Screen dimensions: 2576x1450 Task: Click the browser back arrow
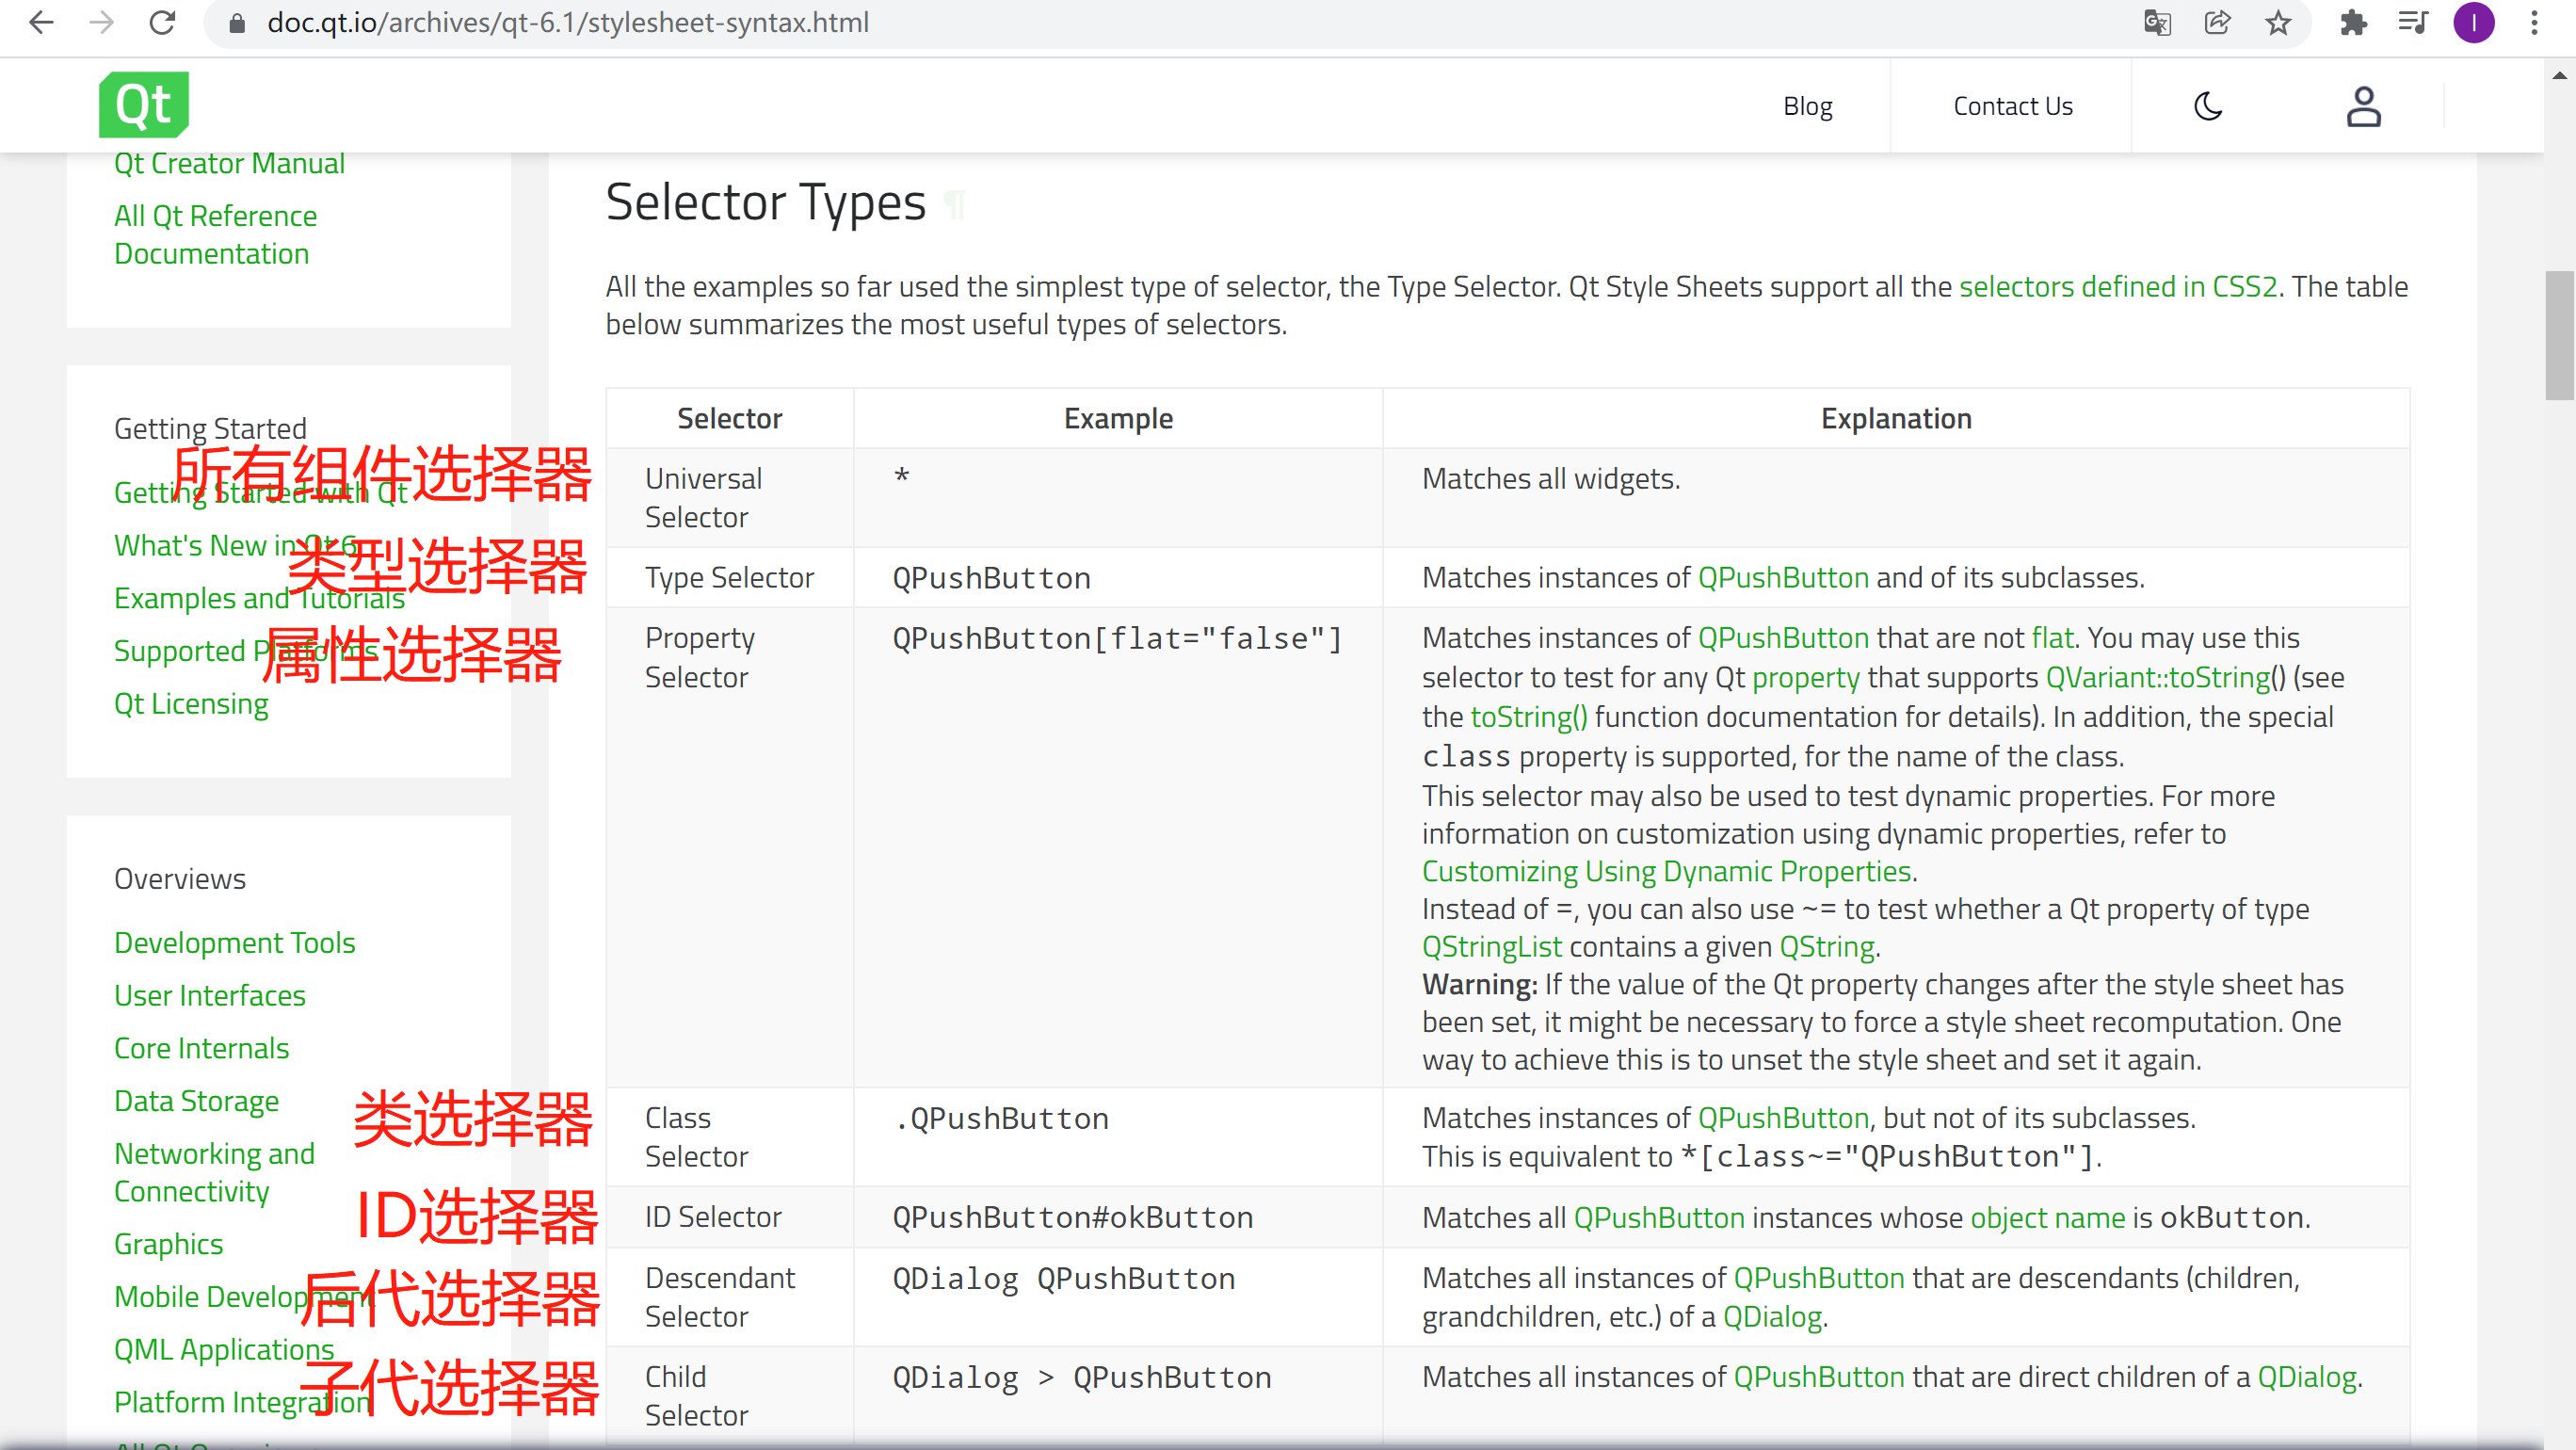[41, 22]
